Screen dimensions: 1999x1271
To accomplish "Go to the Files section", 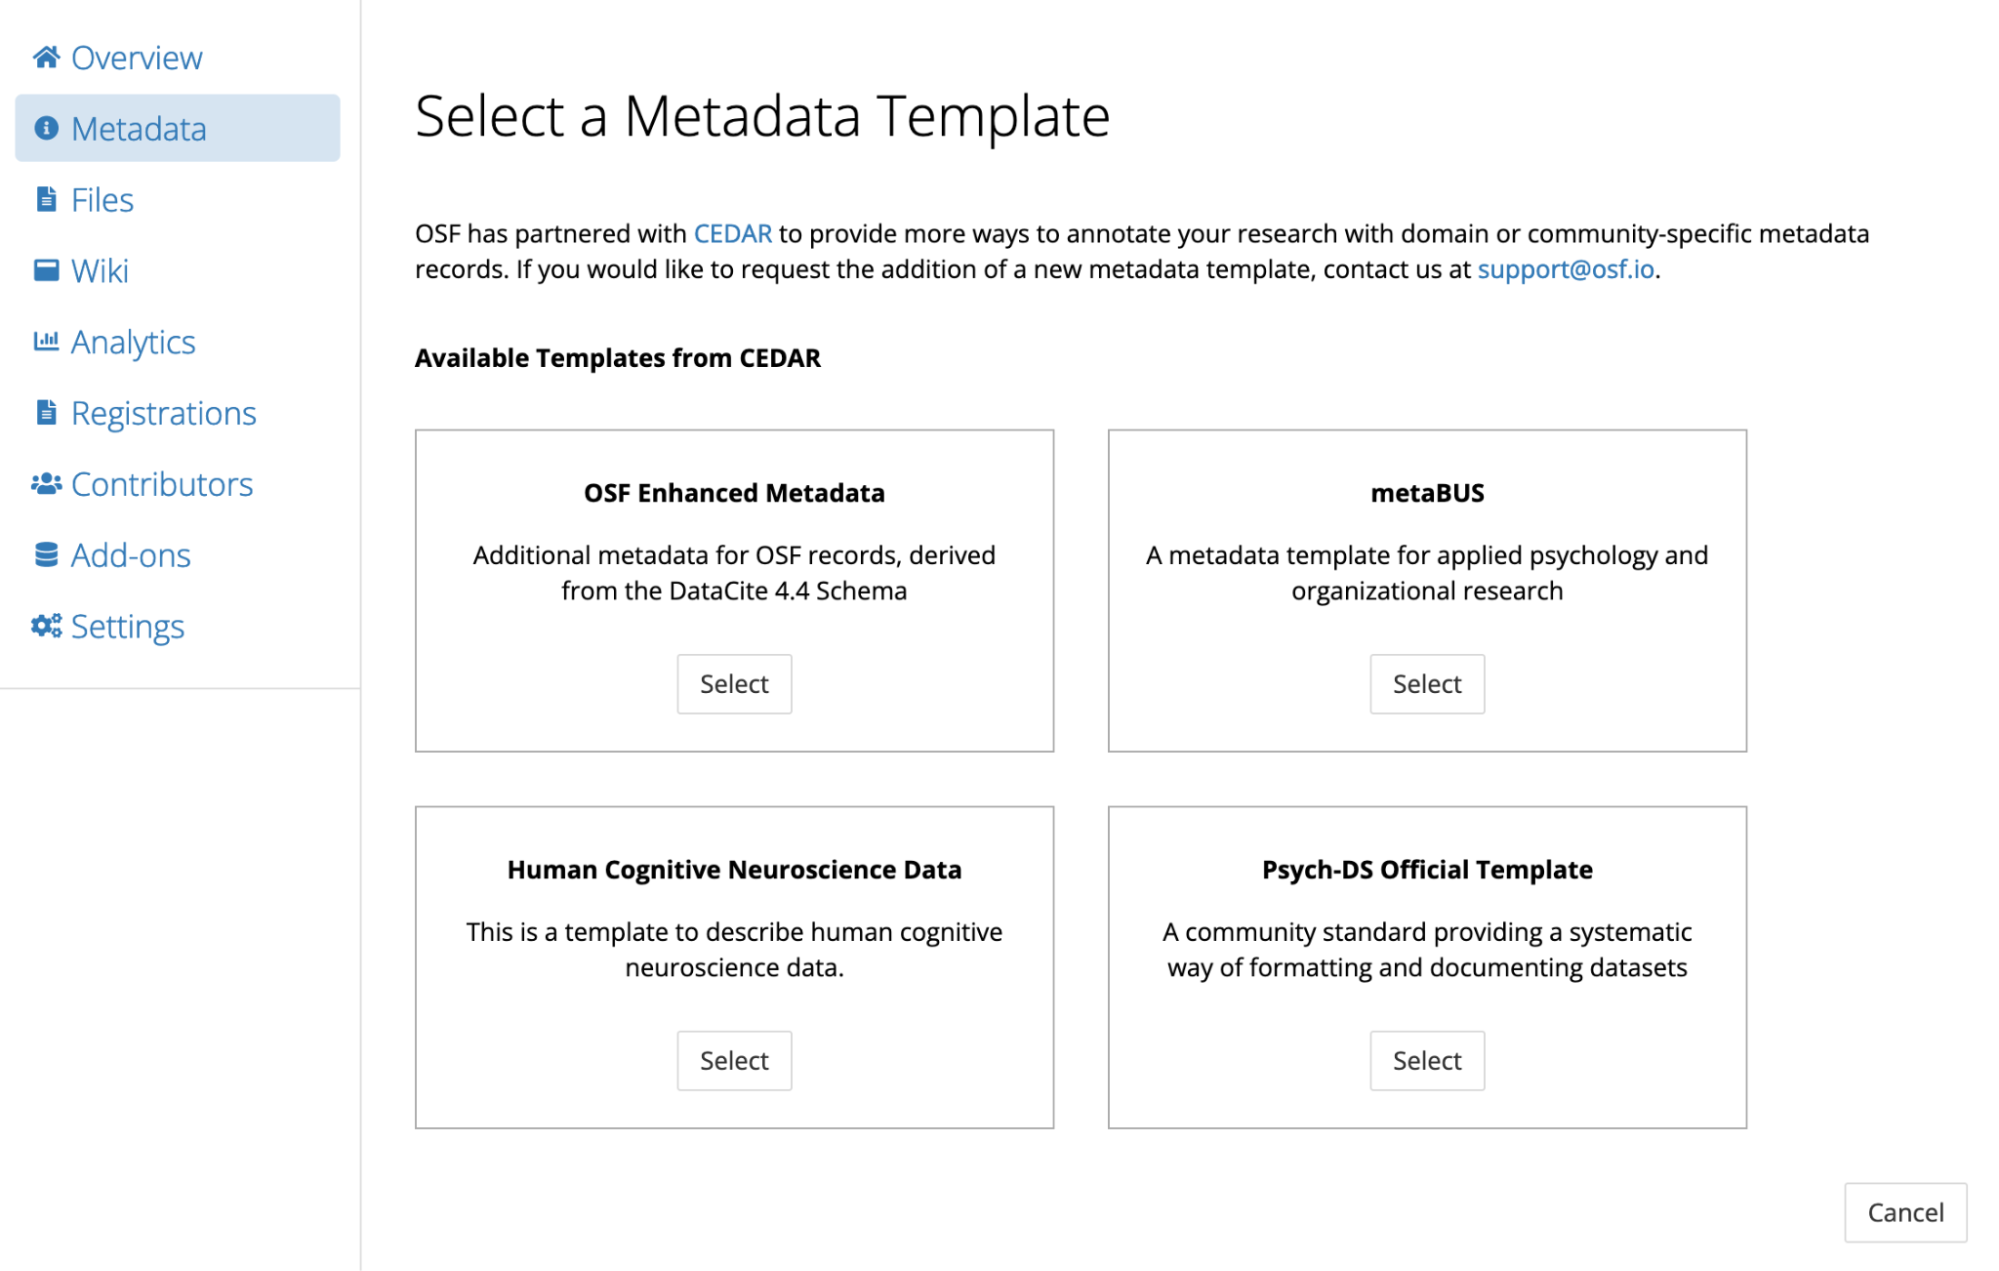I will [102, 200].
